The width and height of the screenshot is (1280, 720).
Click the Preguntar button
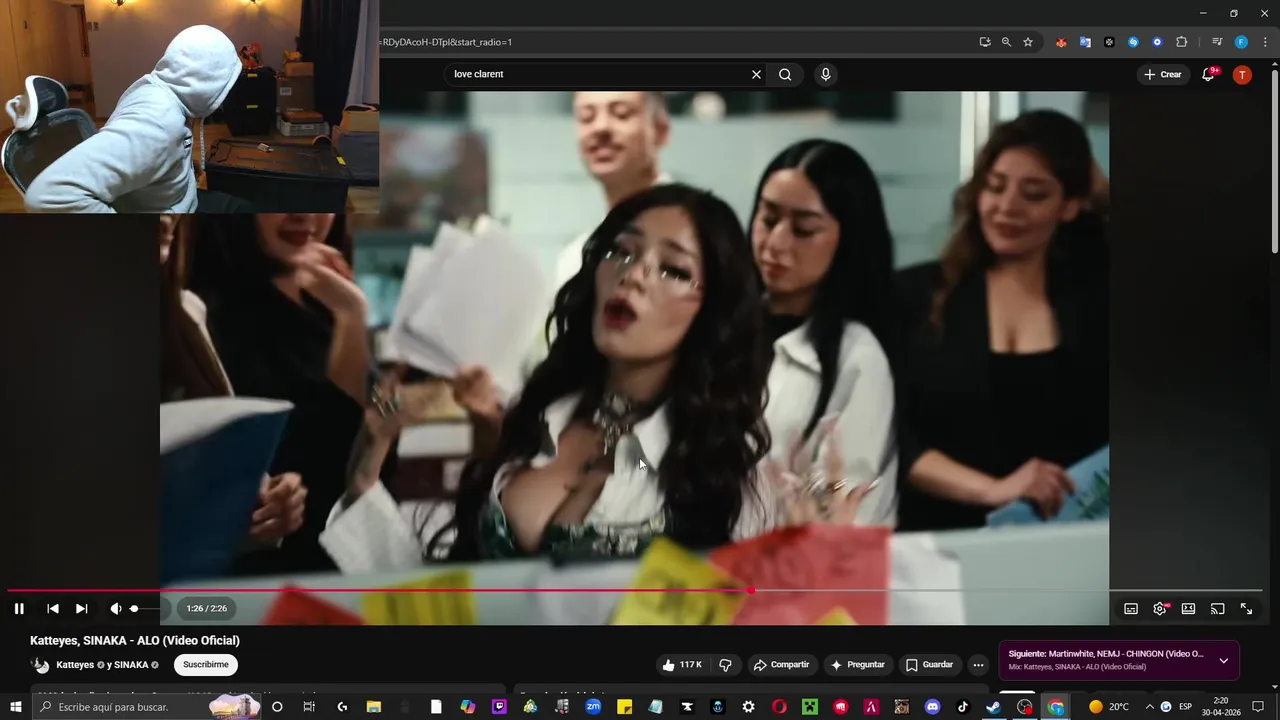tap(858, 665)
